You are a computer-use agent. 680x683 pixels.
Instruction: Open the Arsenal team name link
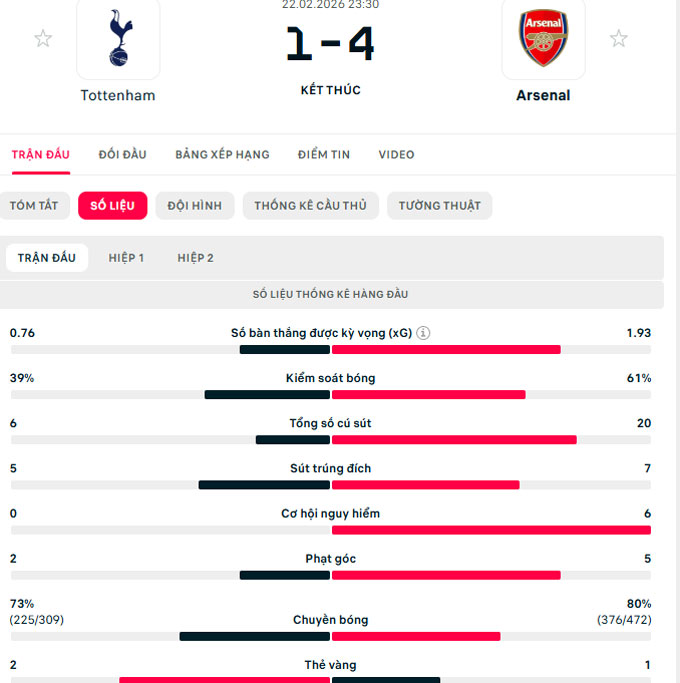pos(543,96)
